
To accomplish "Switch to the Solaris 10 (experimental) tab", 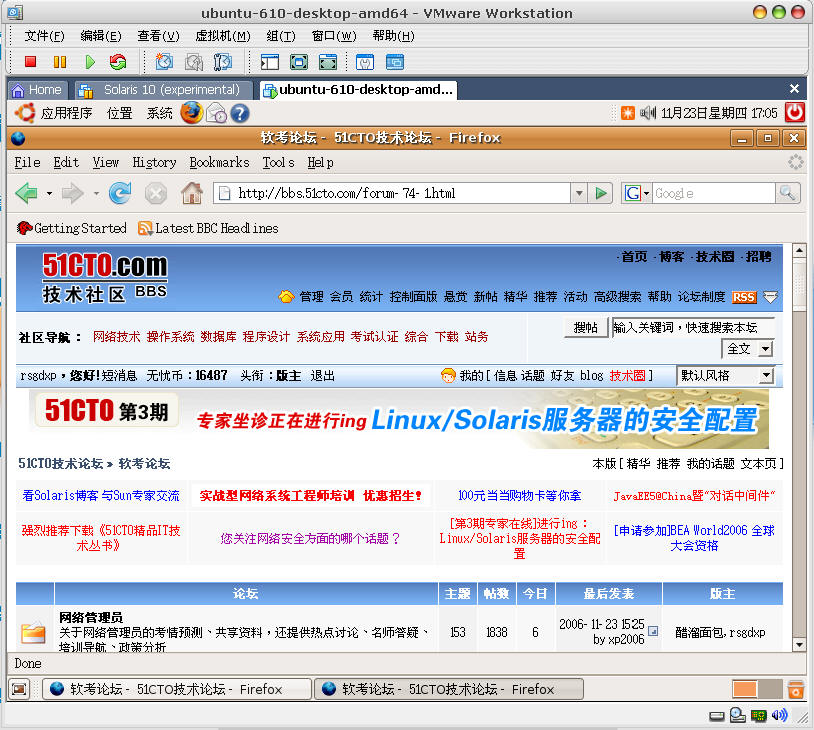I will click(x=164, y=90).
